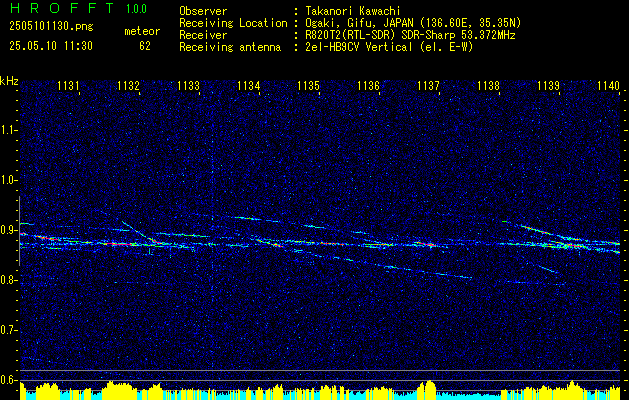
Task: Click the meteor count 62
Action: 145,46
